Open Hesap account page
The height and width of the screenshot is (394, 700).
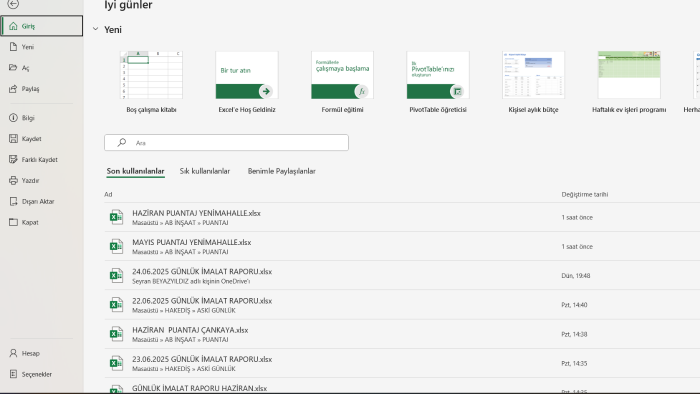tap(42, 353)
